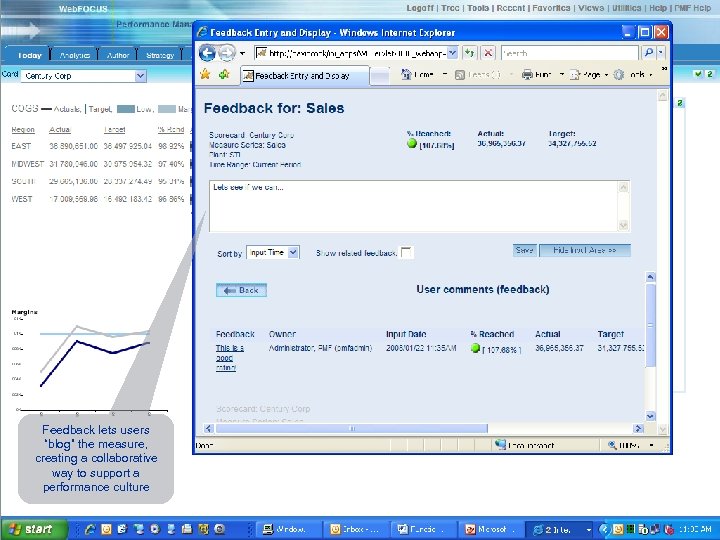The image size is (720, 540).
Task: Click Favorites link in WebFOCUS header
Action: (551, 8)
